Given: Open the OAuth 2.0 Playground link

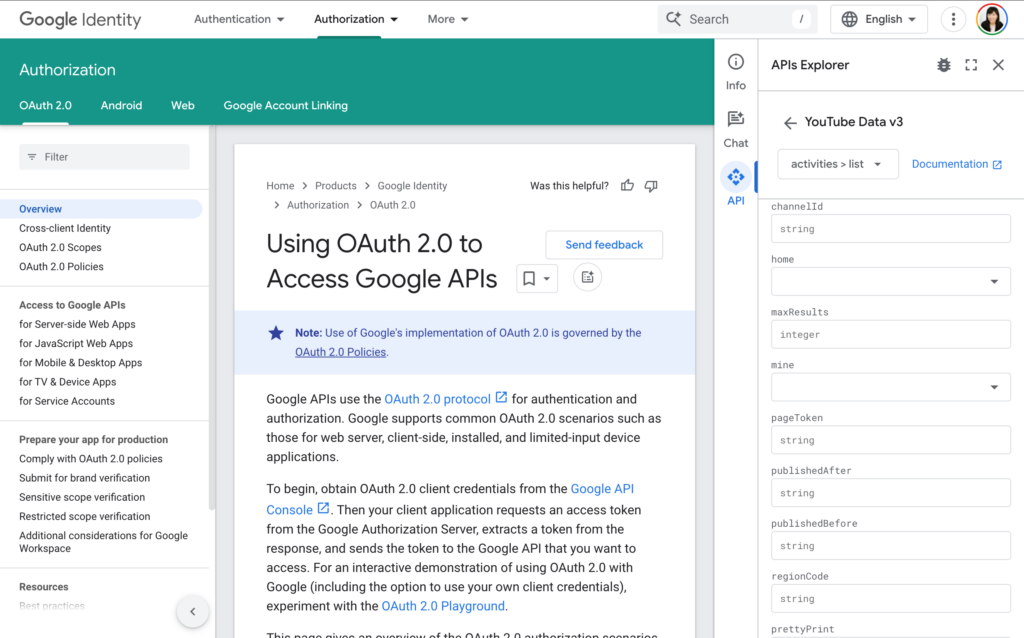Looking at the screenshot, I should (443, 606).
